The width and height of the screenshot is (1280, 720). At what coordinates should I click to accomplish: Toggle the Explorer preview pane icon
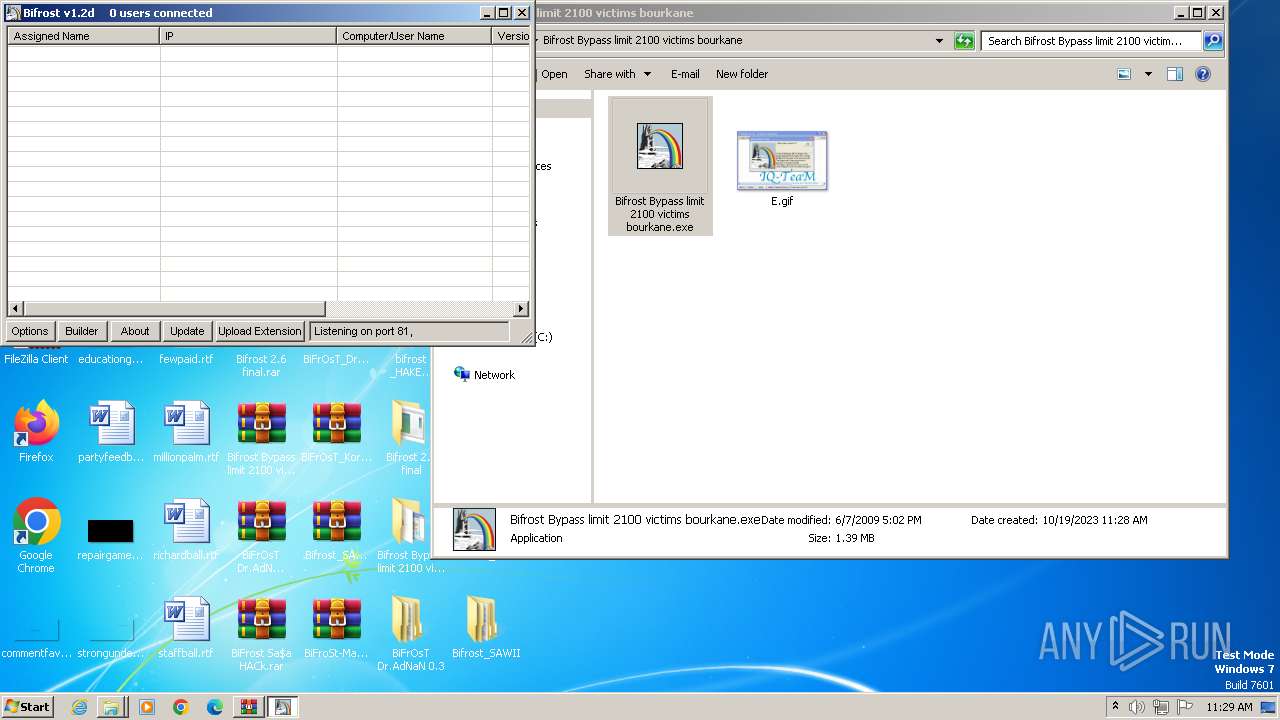[x=1175, y=74]
